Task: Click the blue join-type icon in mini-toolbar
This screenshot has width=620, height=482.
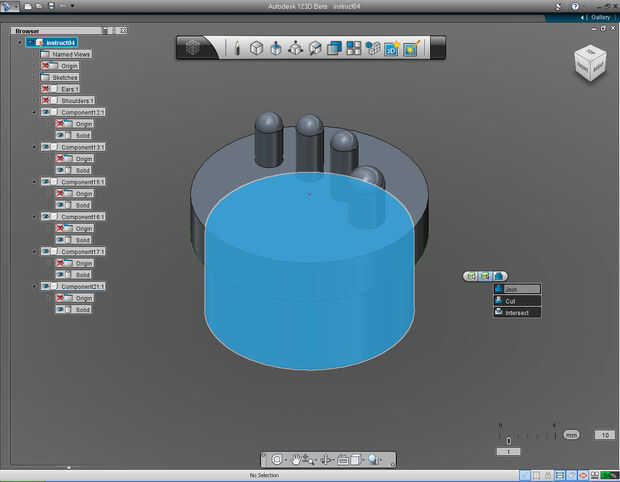Action: point(499,276)
